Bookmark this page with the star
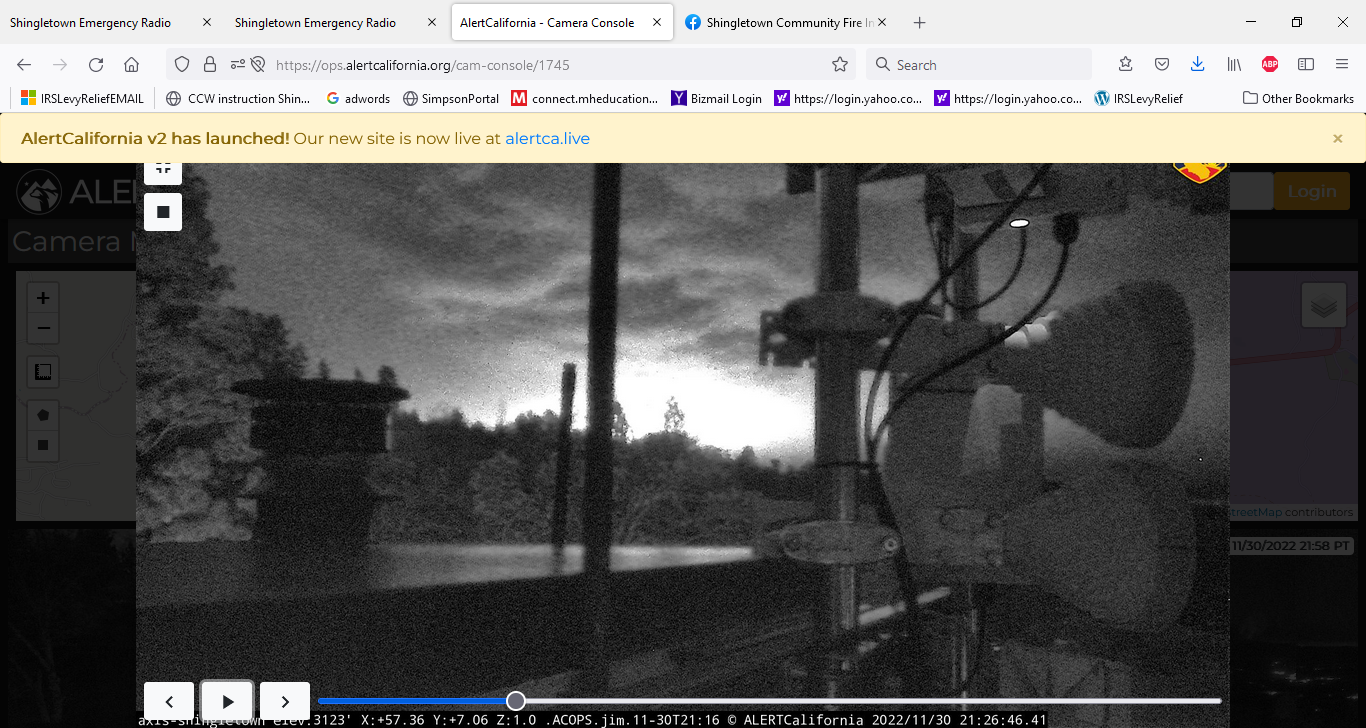This screenshot has width=1366, height=728. tap(840, 65)
